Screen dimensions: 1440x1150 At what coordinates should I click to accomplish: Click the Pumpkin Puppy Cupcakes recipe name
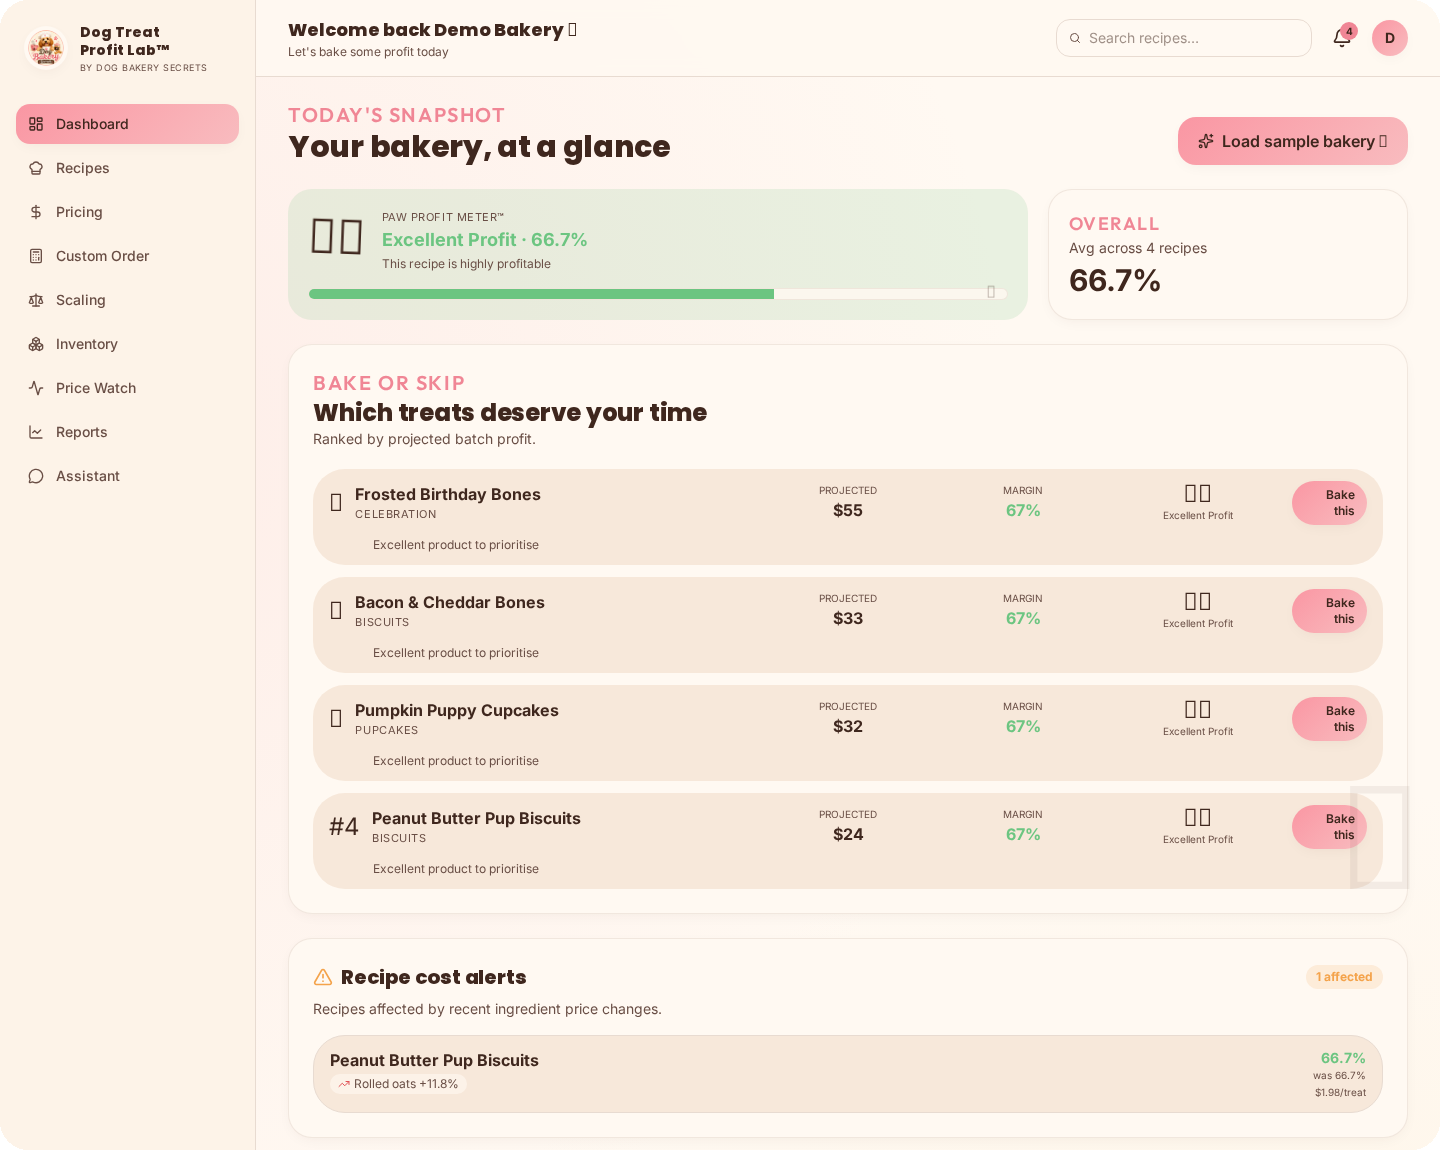[x=457, y=710]
